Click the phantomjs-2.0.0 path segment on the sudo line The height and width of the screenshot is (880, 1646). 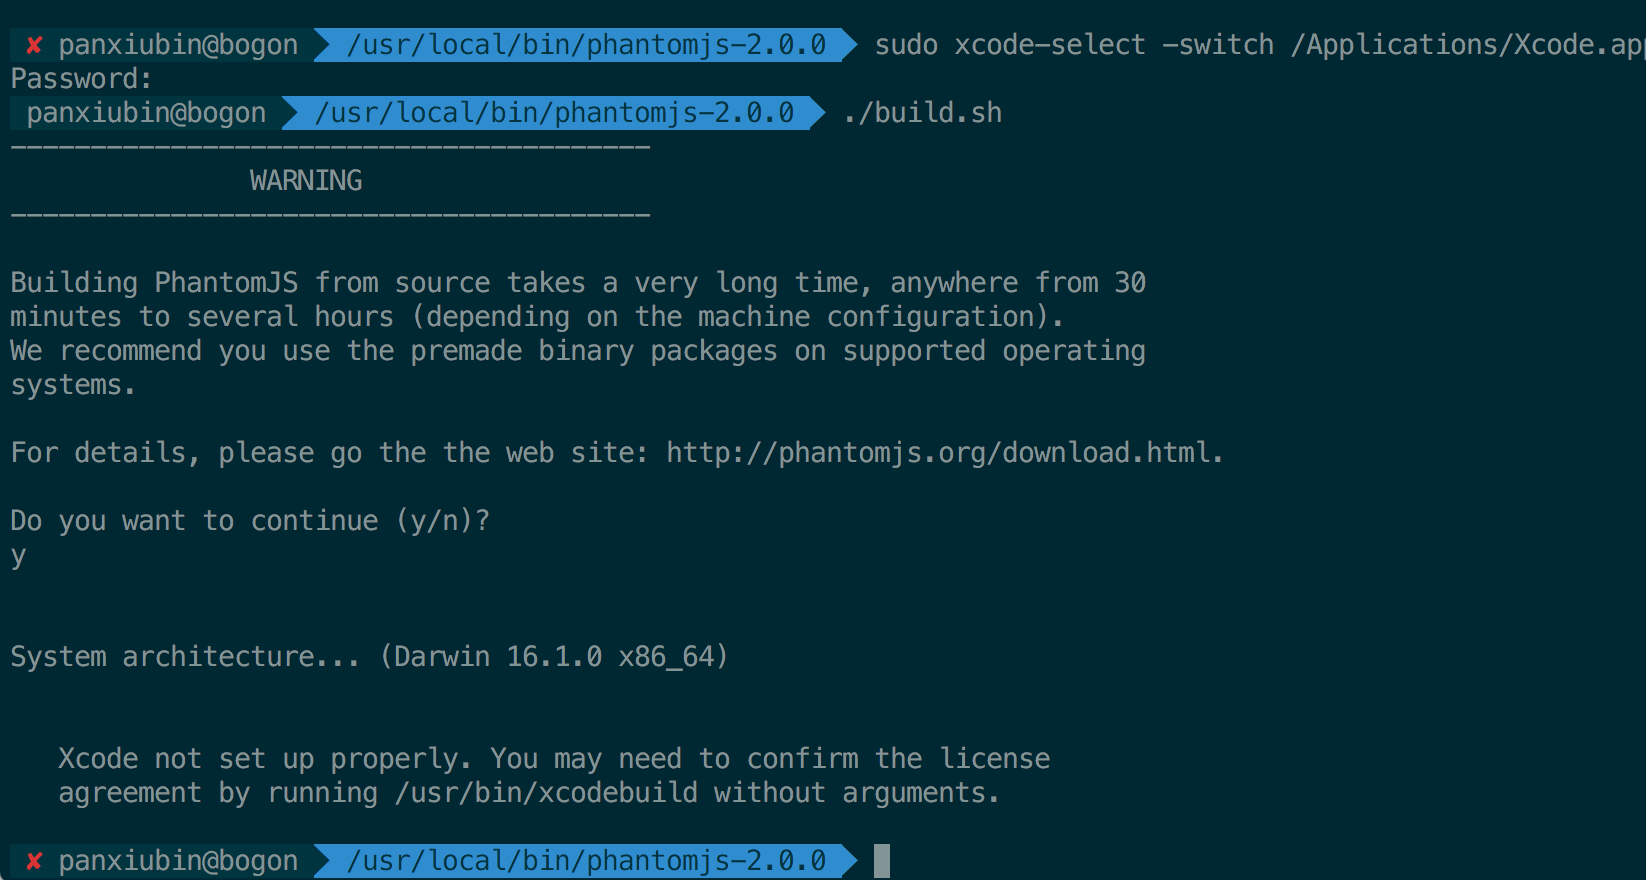586,45
